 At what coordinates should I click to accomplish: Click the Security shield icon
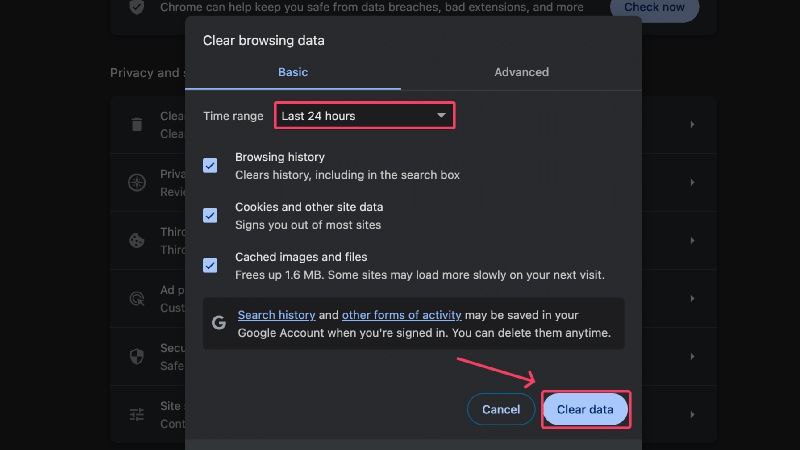pos(137,356)
